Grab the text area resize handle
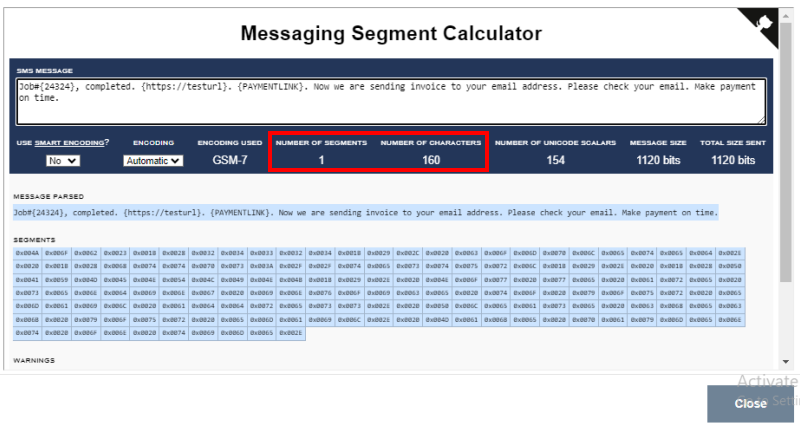This screenshot has width=800, height=429. pos(762,120)
